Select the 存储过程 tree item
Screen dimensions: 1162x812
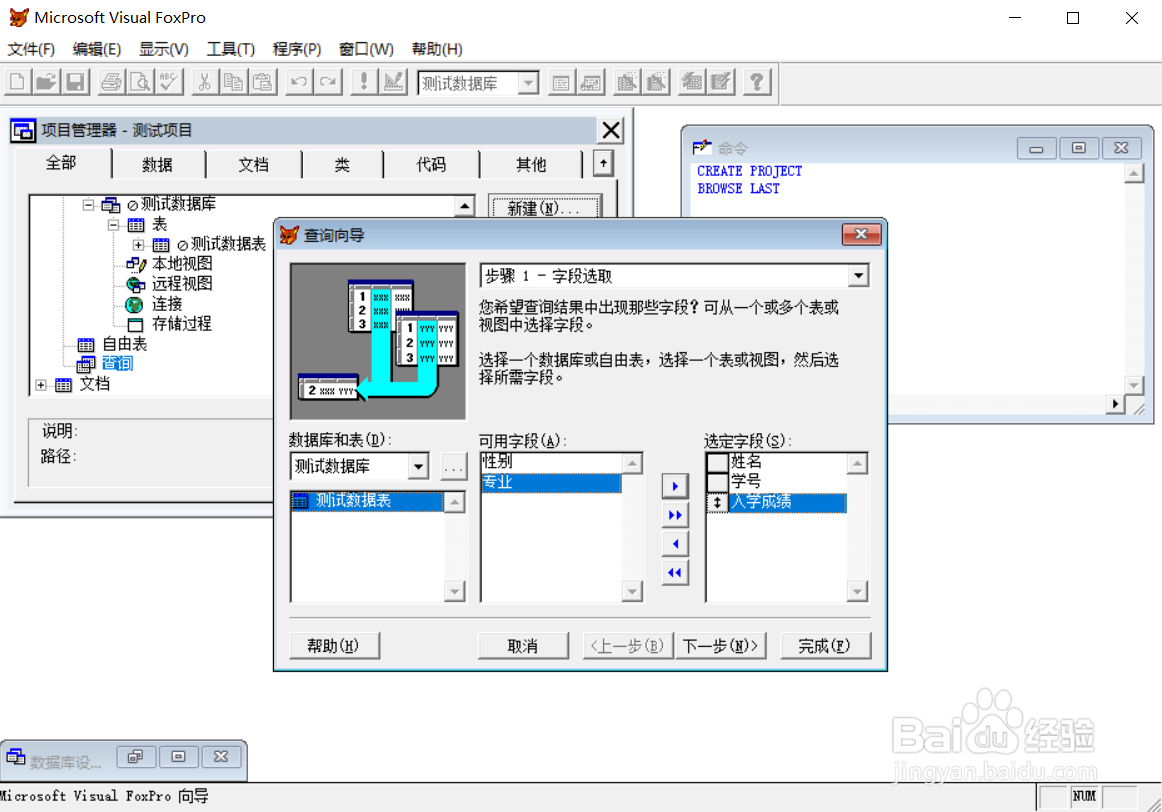point(182,324)
